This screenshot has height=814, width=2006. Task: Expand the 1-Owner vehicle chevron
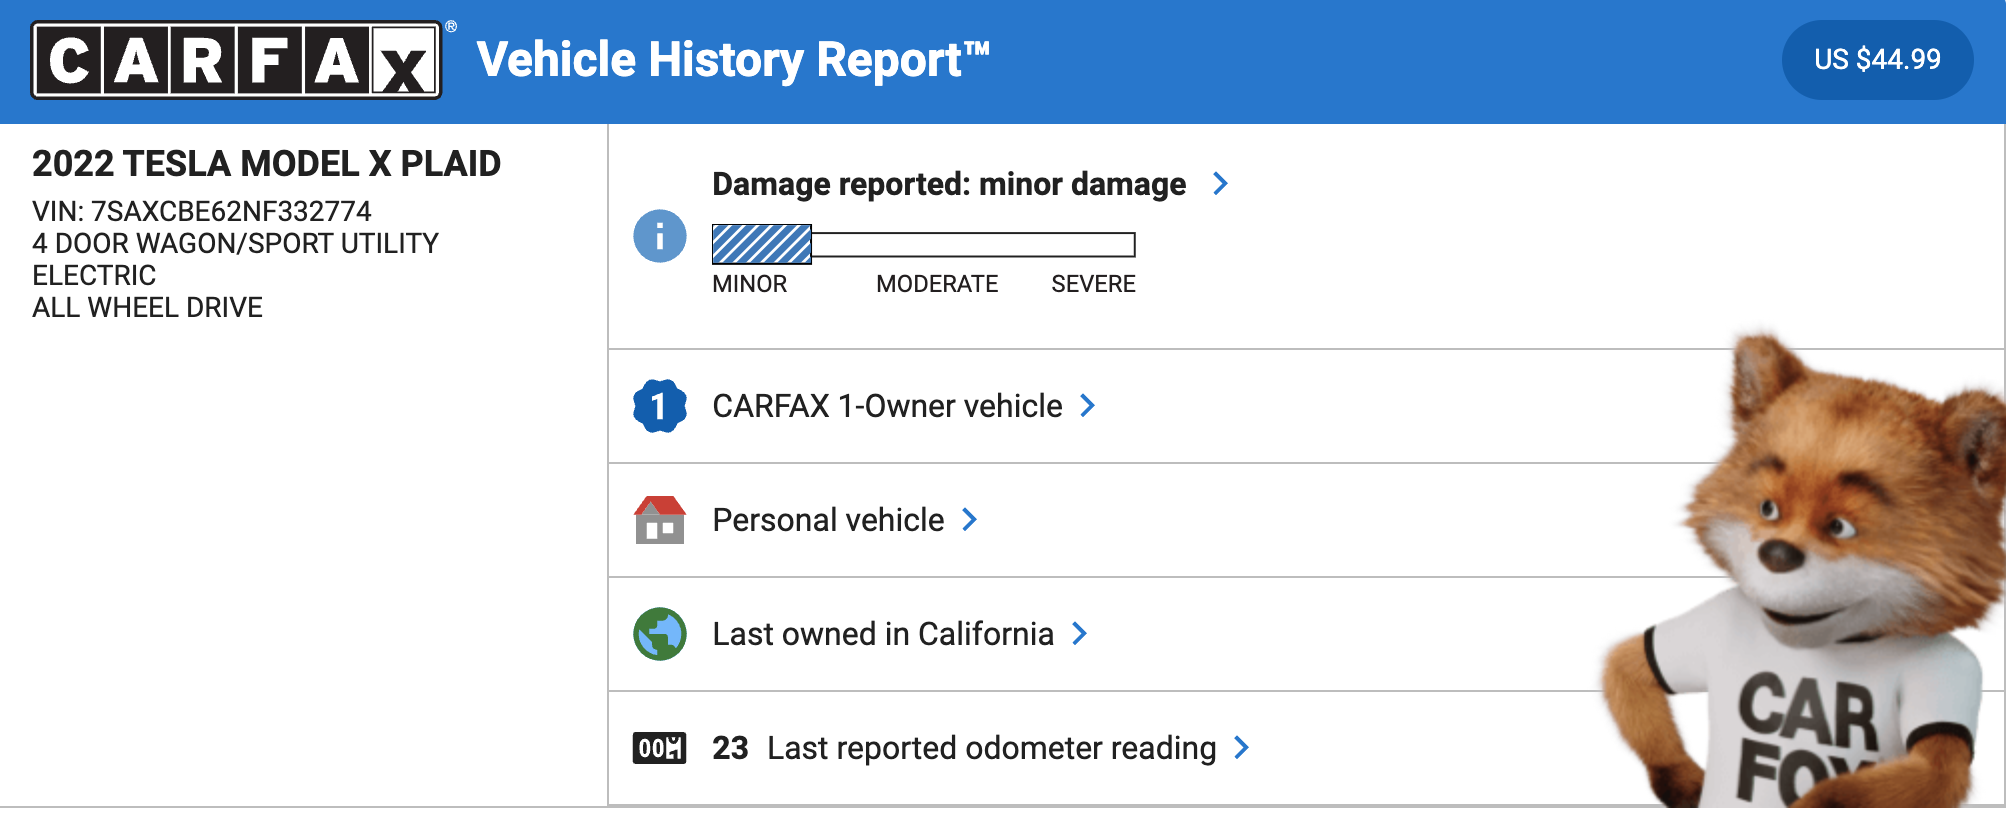coord(1088,406)
